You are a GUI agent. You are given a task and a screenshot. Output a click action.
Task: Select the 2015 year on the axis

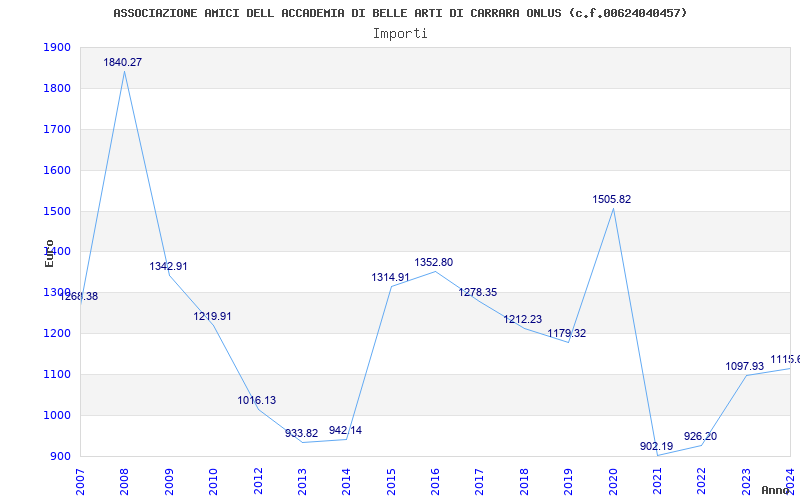pos(391,482)
